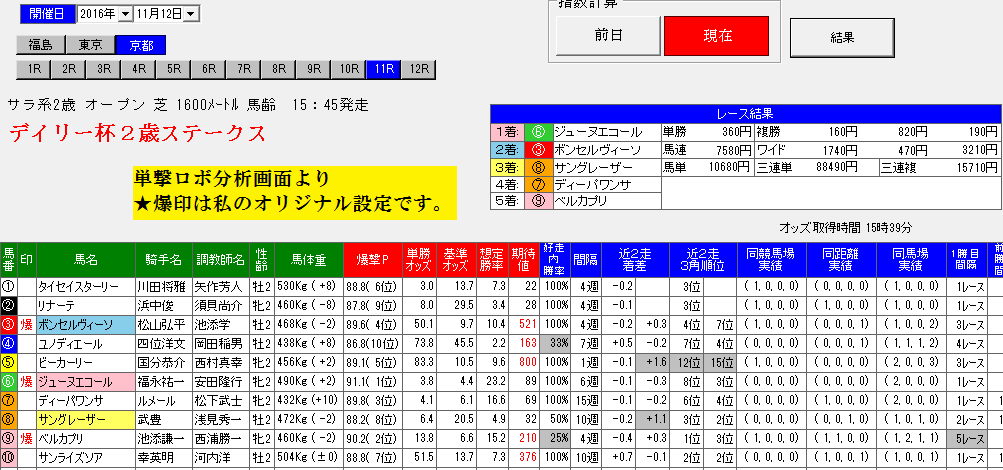Click the 開催日 label button

[48, 13]
